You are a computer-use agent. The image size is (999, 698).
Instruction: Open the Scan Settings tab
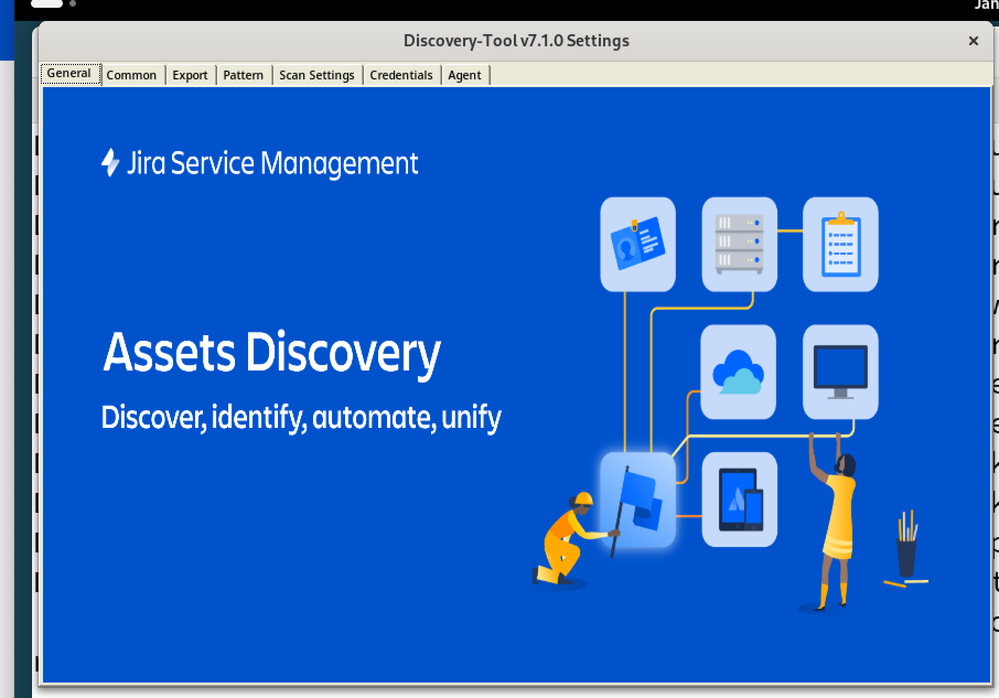(317, 75)
